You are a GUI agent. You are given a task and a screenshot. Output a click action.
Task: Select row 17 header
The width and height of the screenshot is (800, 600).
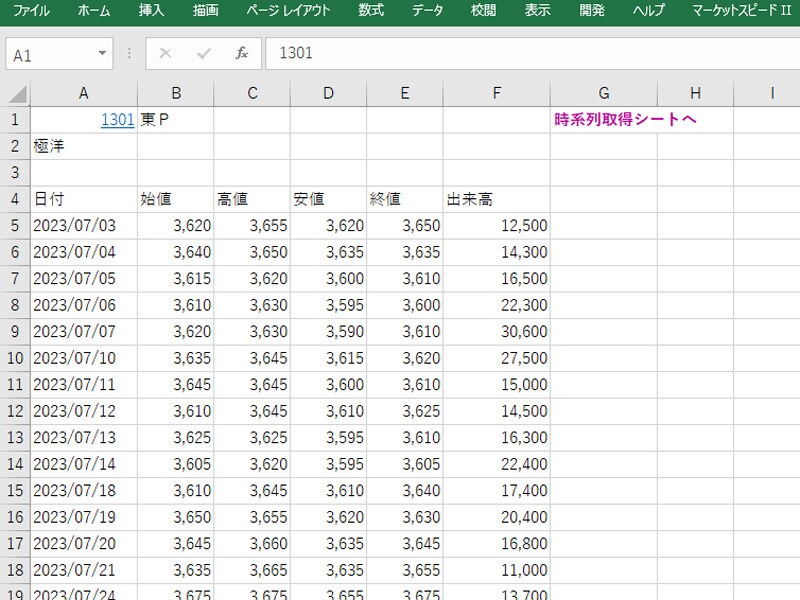[x=15, y=544]
